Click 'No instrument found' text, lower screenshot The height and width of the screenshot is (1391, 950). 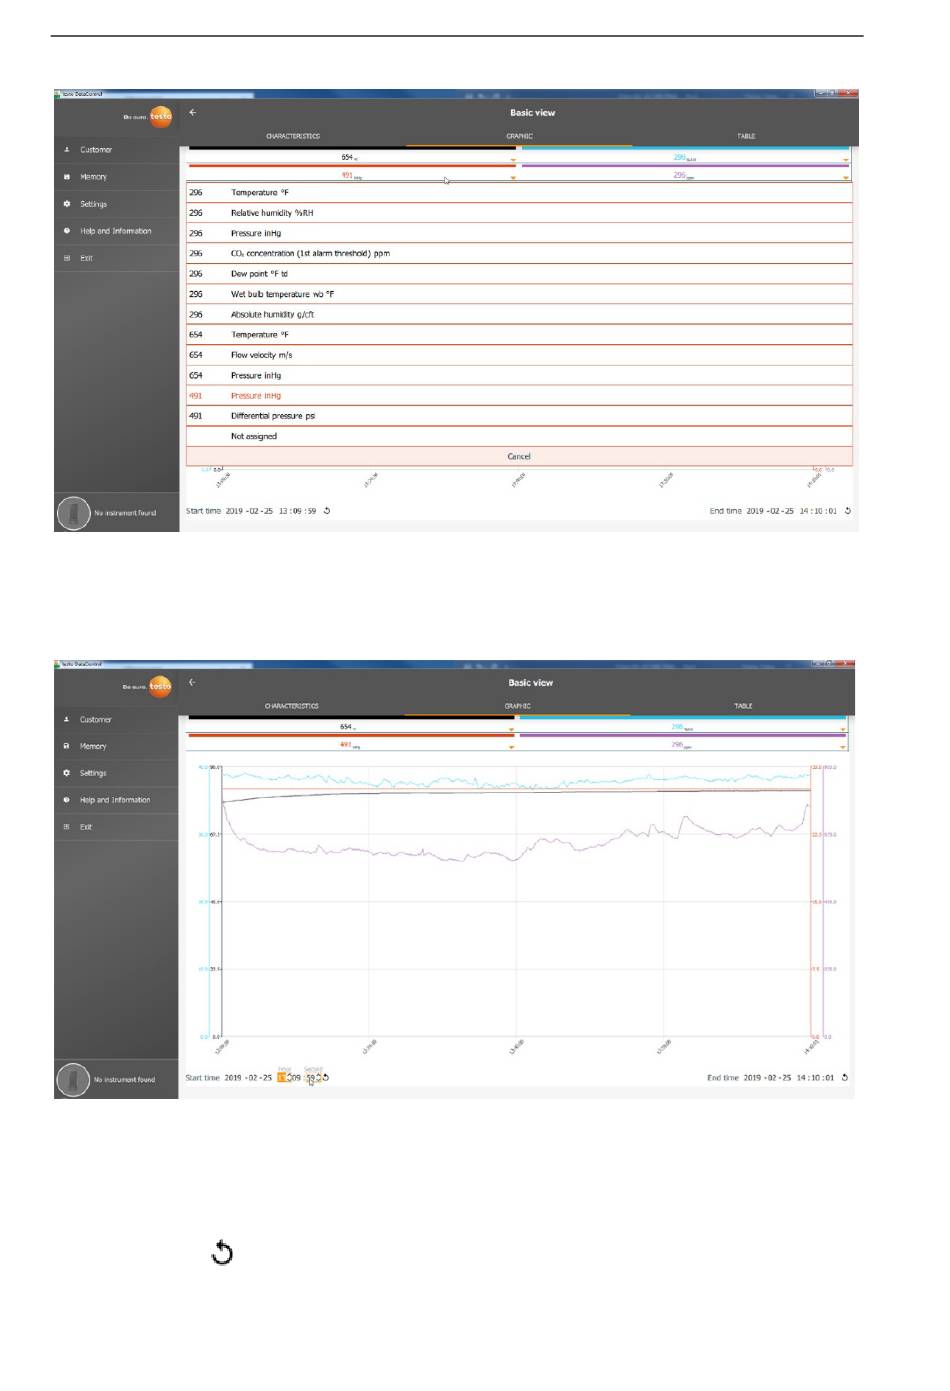click(x=125, y=1080)
